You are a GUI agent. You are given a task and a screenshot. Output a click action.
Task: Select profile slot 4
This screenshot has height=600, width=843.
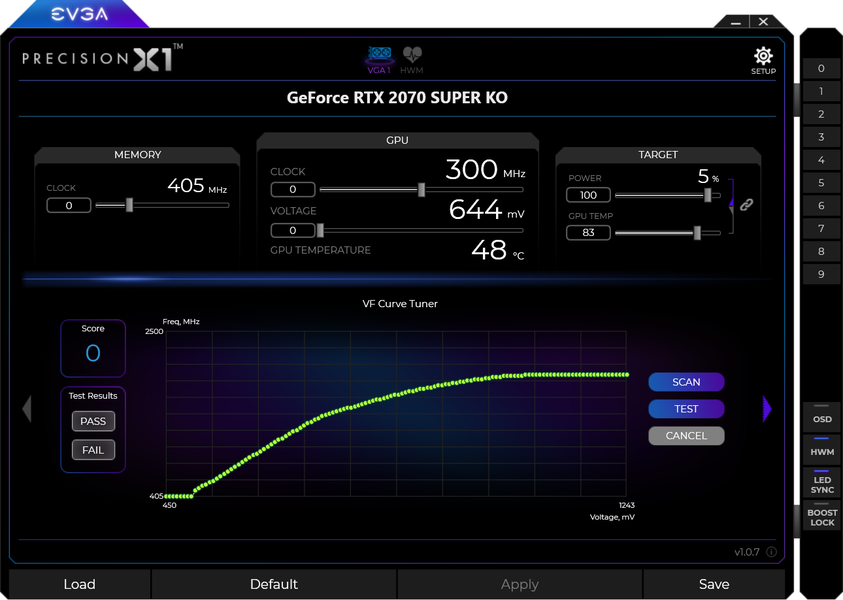click(x=821, y=160)
